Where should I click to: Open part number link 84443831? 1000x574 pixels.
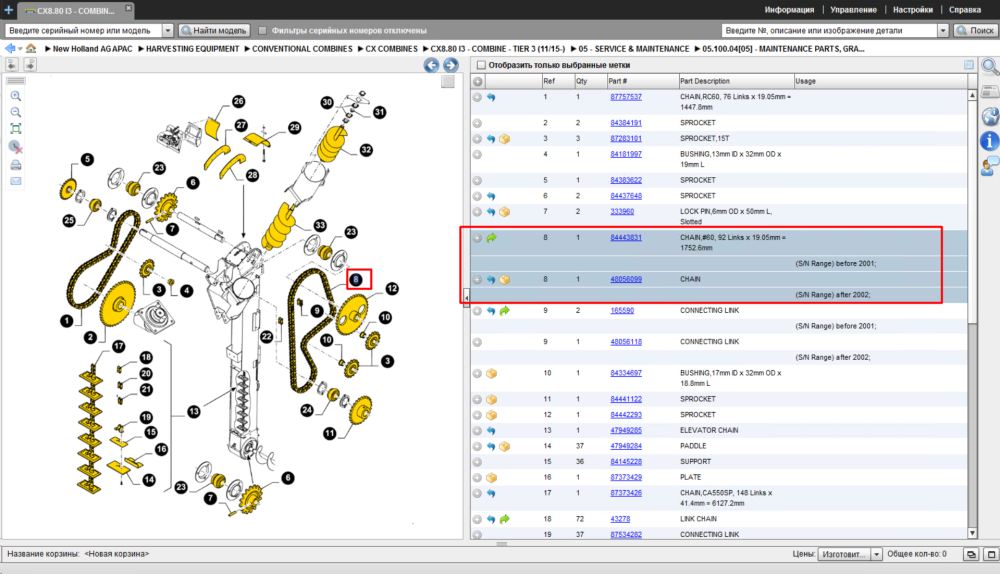626,238
